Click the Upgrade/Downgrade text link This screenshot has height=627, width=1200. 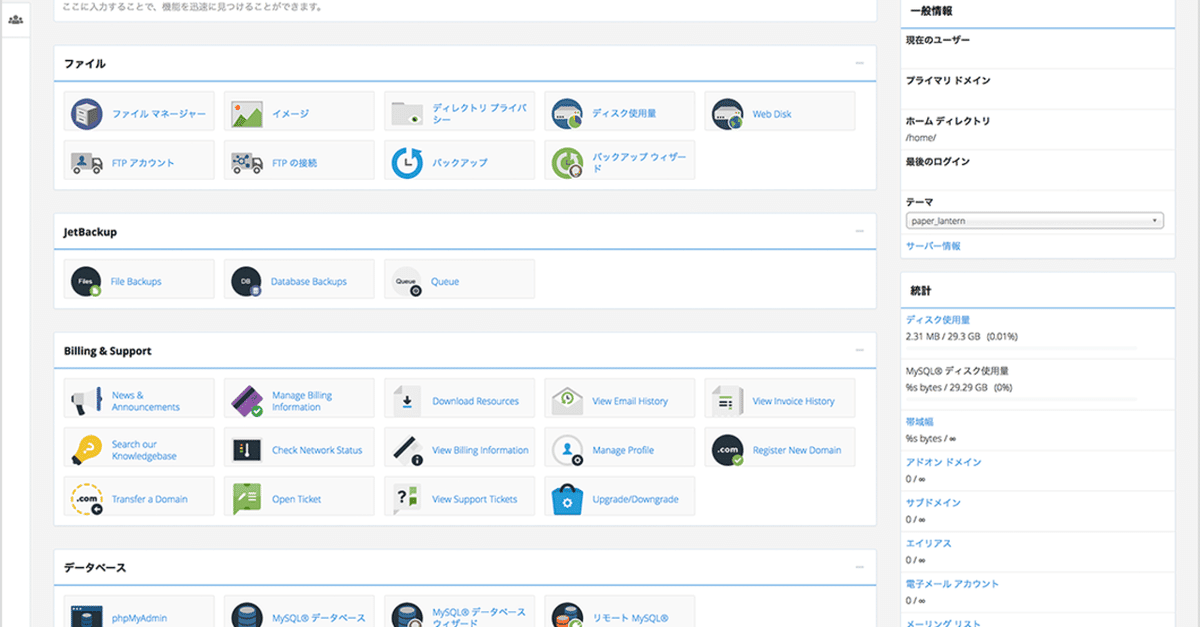click(x=635, y=499)
